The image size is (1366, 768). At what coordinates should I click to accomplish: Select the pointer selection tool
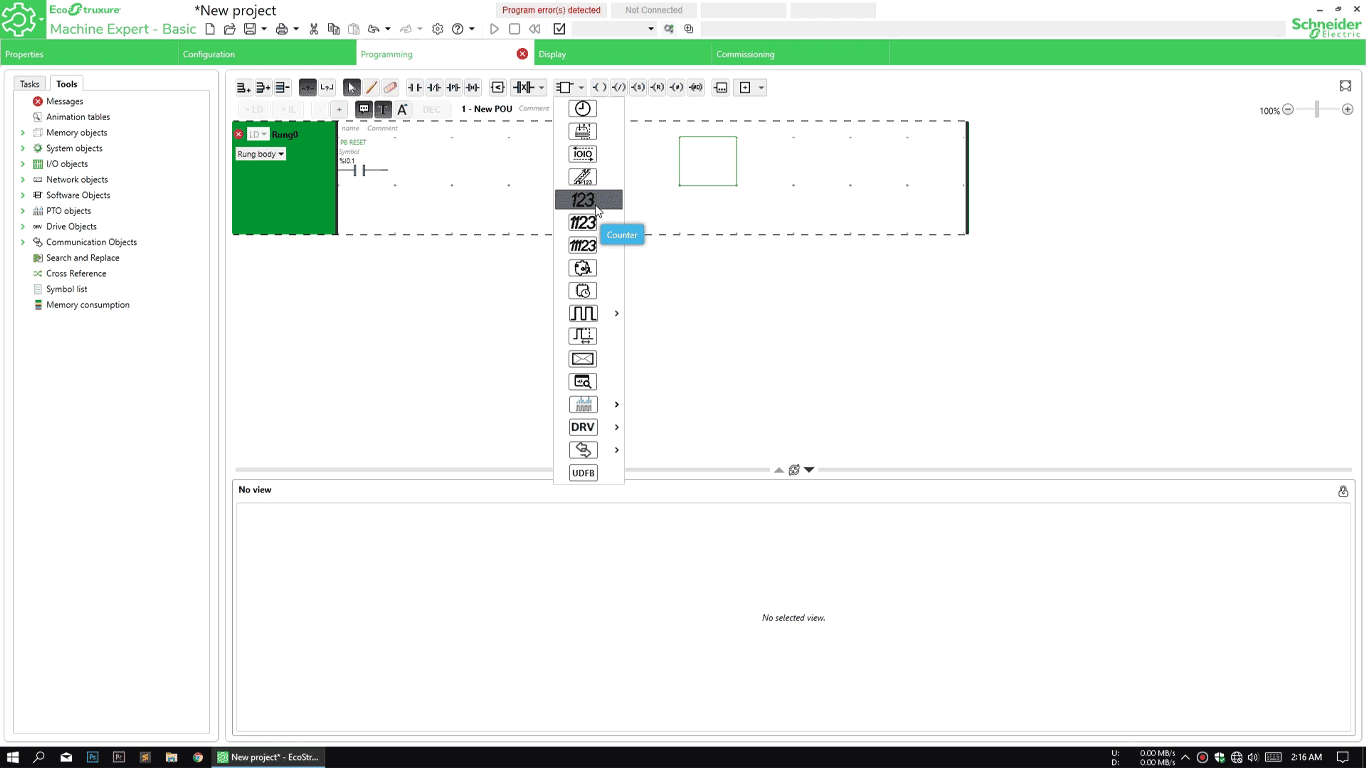[352, 87]
